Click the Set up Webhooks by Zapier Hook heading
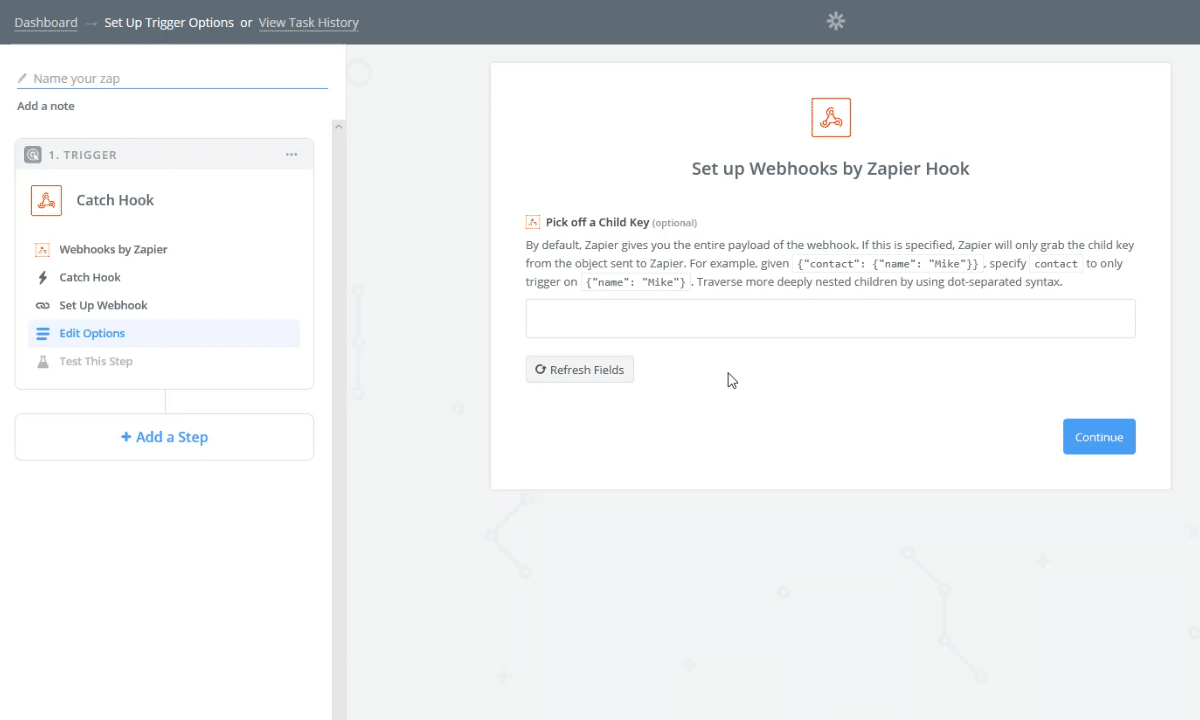Viewport: 1200px width, 720px height. pyautogui.click(x=831, y=169)
